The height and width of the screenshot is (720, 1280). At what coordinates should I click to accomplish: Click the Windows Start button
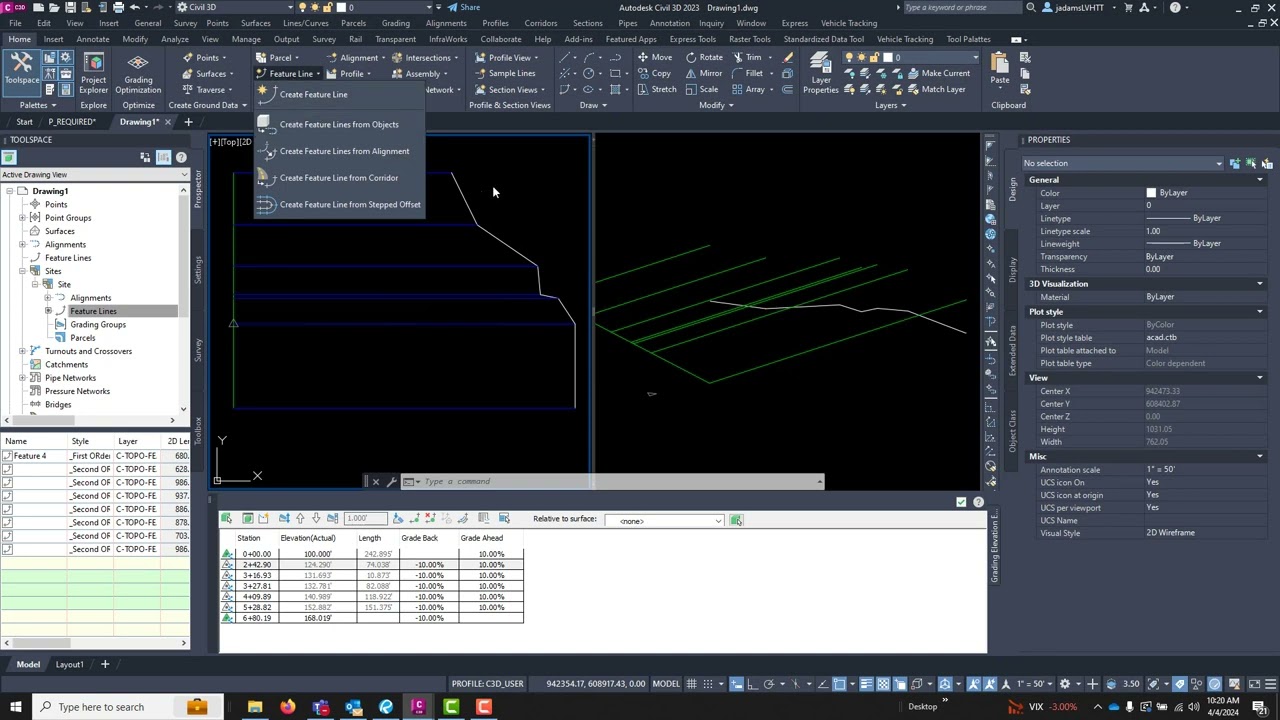15,707
